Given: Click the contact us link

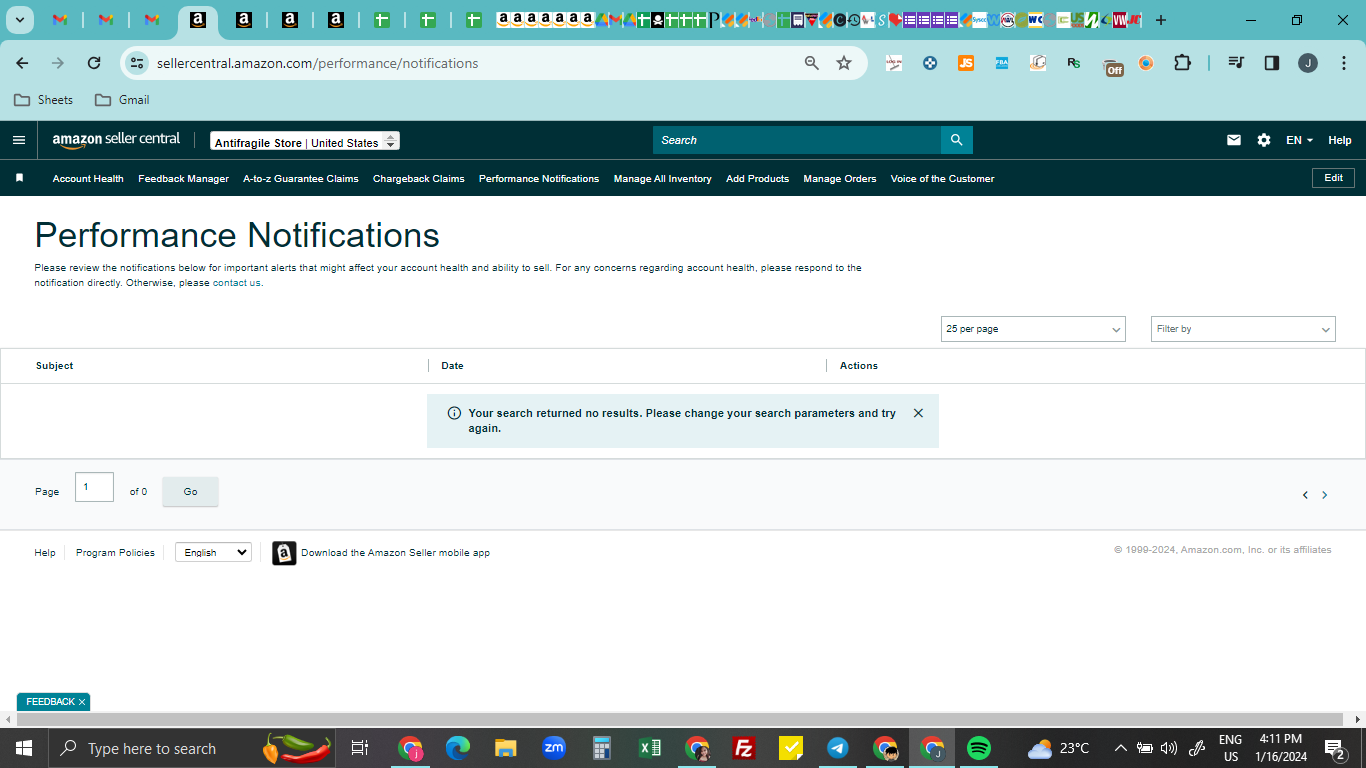Looking at the screenshot, I should coord(236,283).
